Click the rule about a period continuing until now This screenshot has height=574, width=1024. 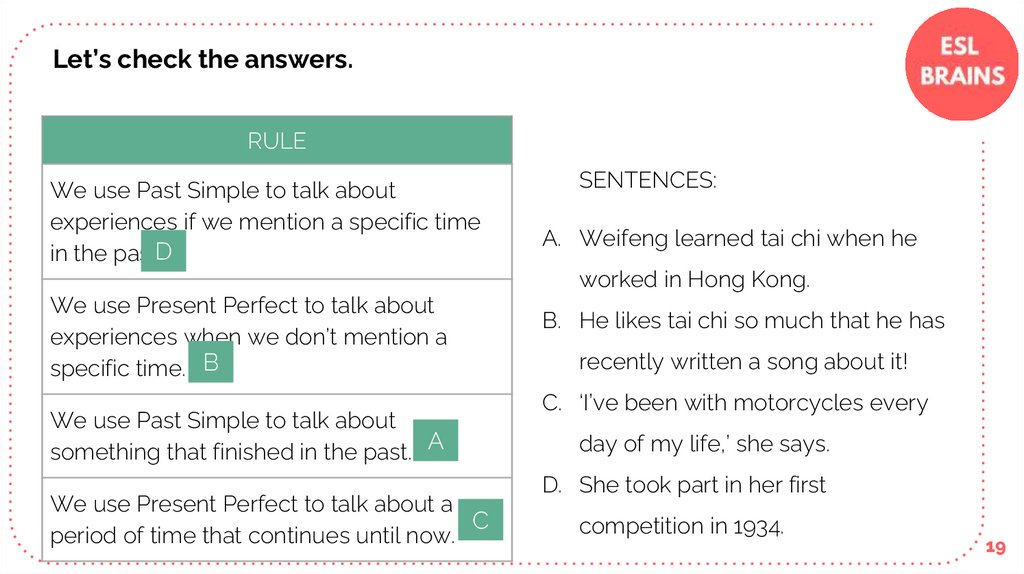(x=250, y=519)
